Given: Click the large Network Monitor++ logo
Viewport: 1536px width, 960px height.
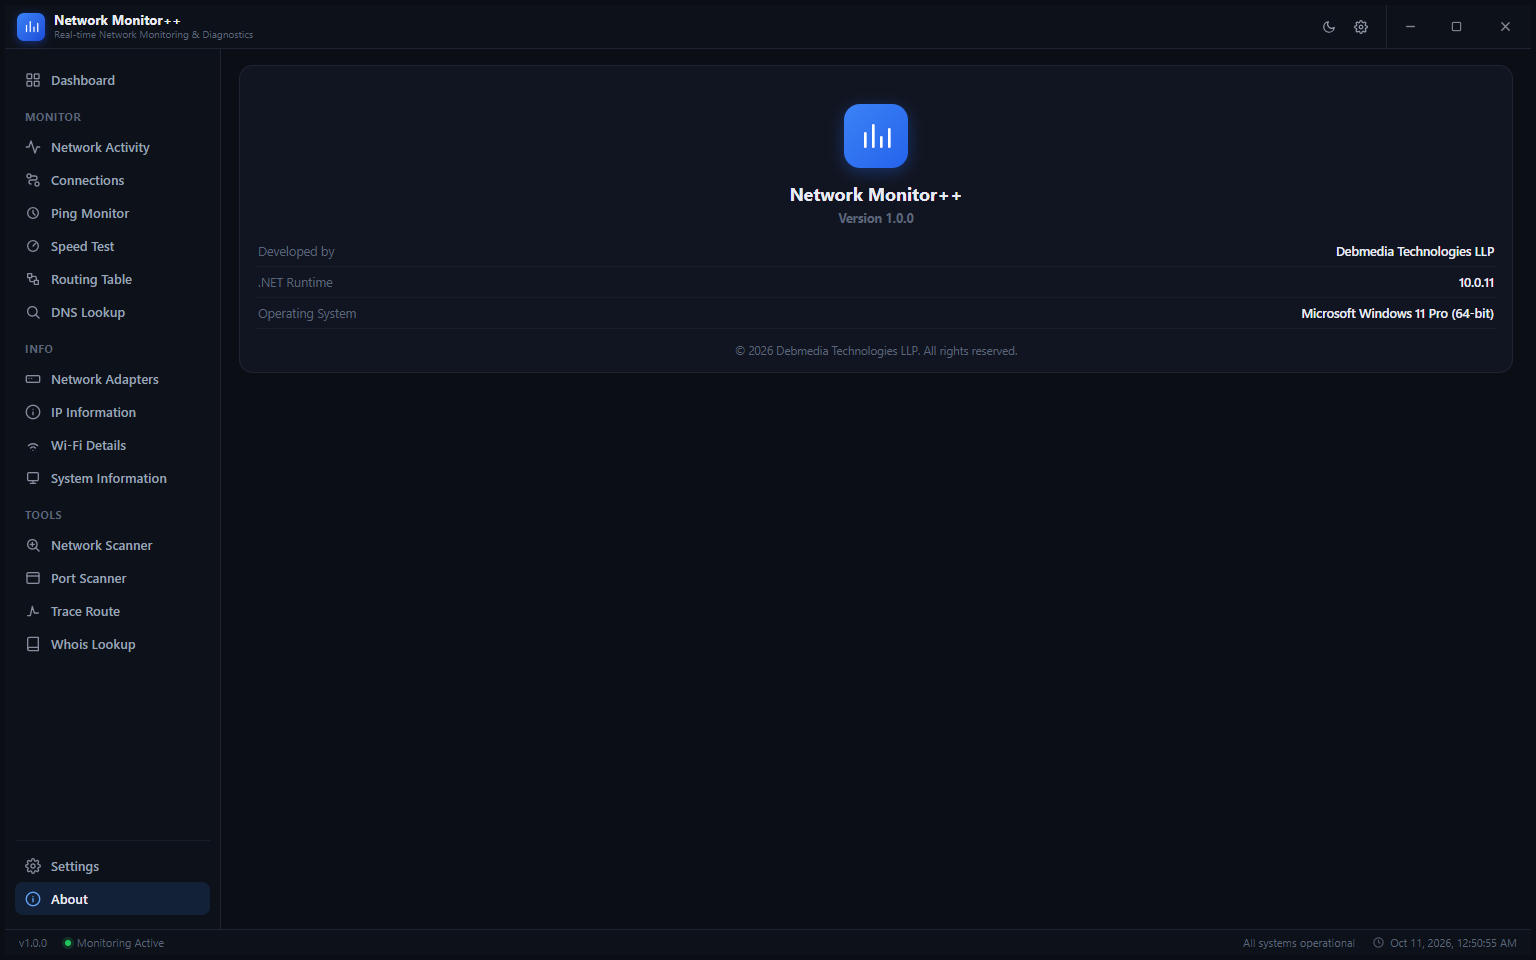Looking at the screenshot, I should (876, 136).
